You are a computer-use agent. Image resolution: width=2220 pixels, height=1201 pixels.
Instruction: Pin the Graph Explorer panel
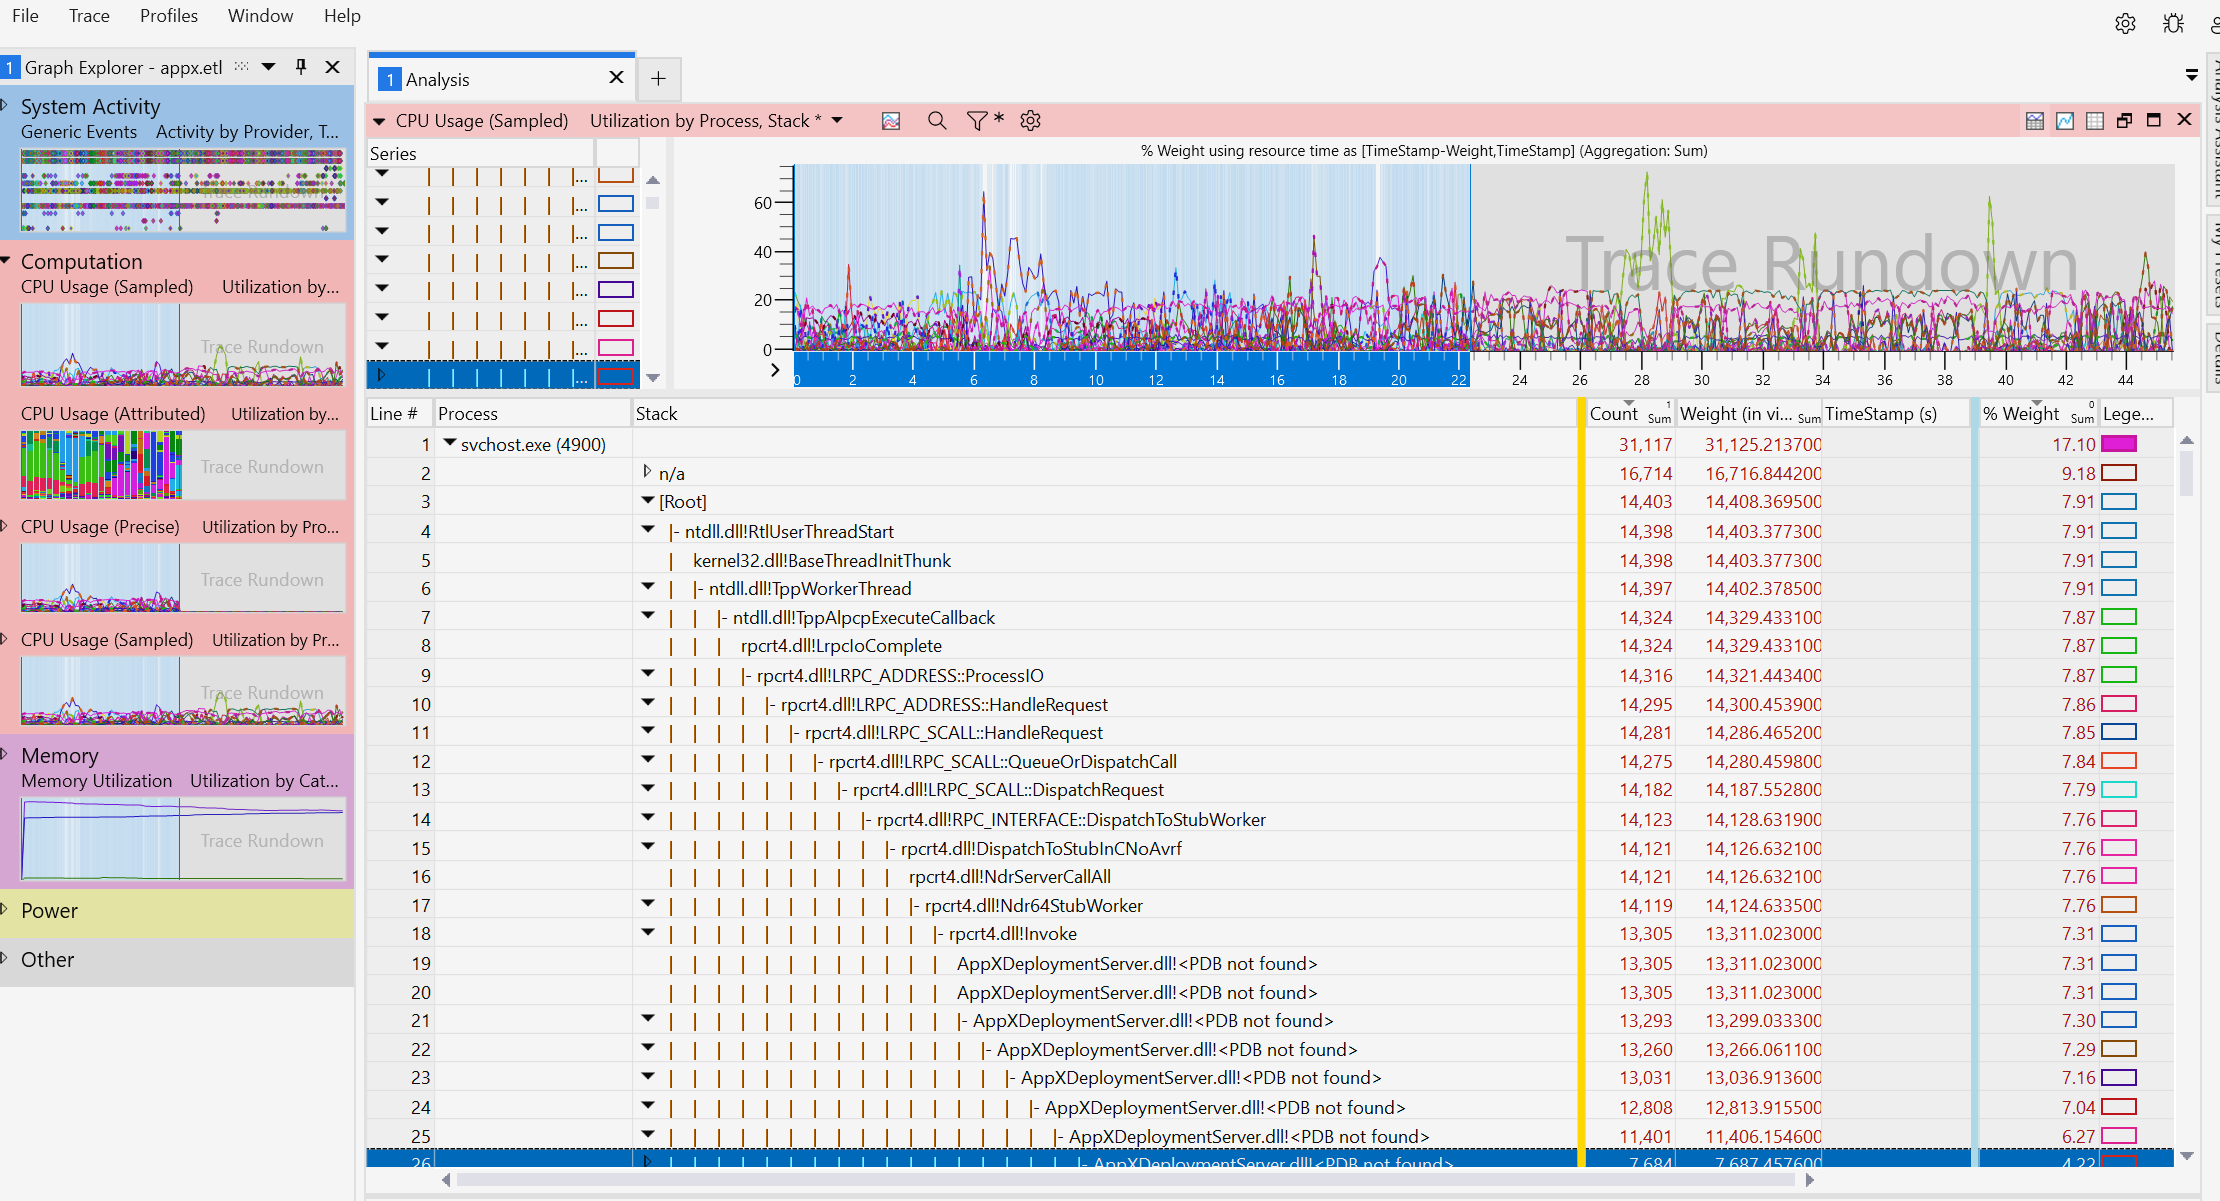[x=300, y=67]
